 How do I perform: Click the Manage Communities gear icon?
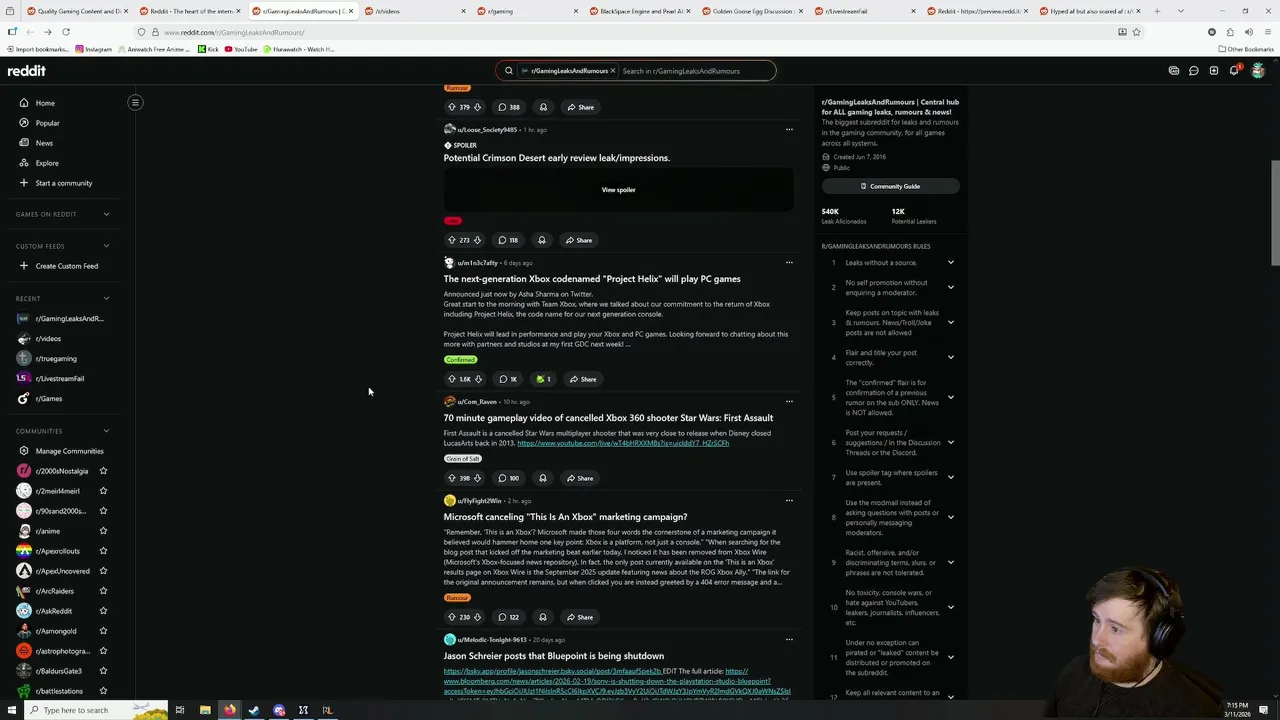24,451
